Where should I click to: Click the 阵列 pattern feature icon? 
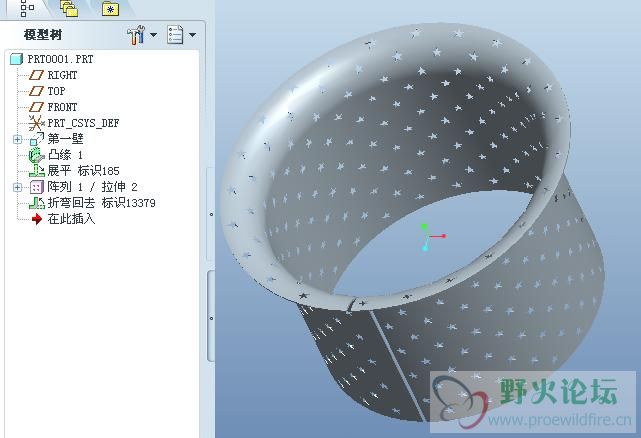(x=36, y=187)
